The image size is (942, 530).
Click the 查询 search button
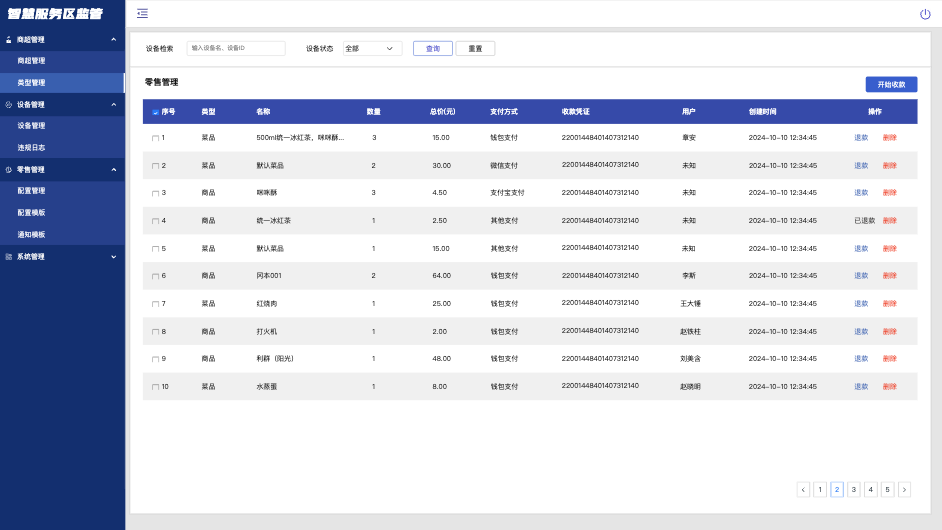point(433,49)
